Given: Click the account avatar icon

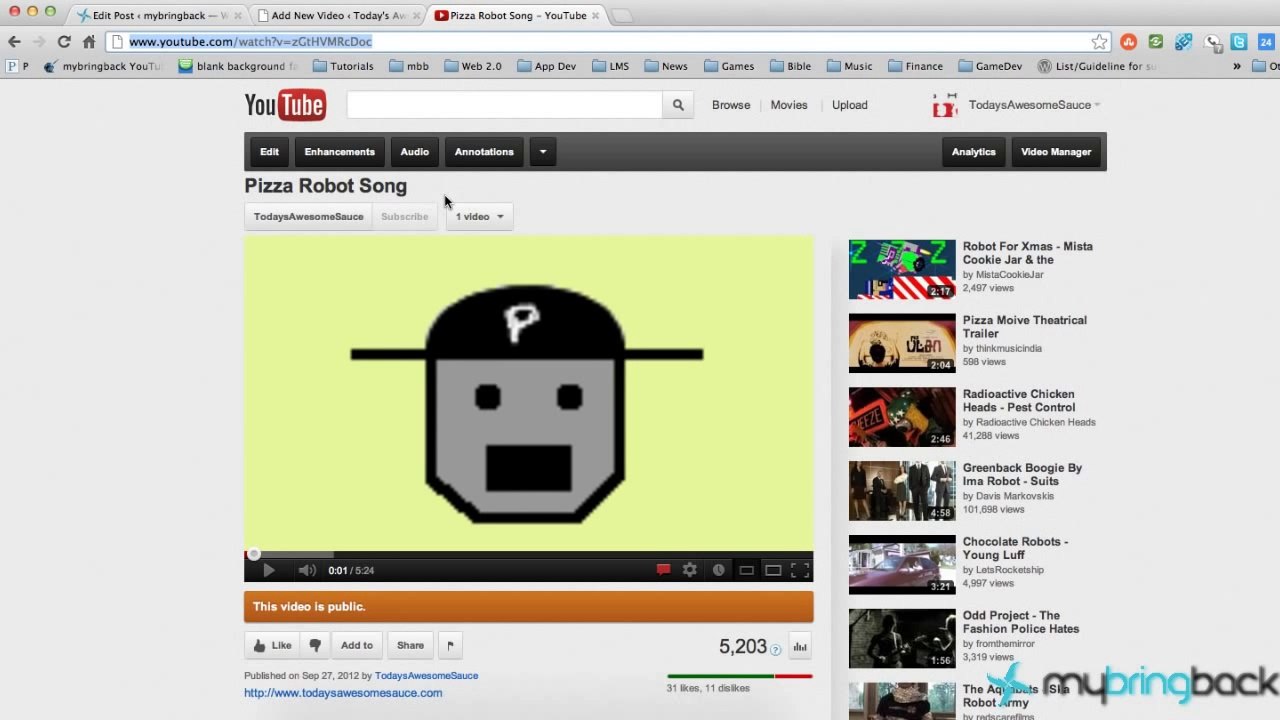Looking at the screenshot, I should 945,105.
